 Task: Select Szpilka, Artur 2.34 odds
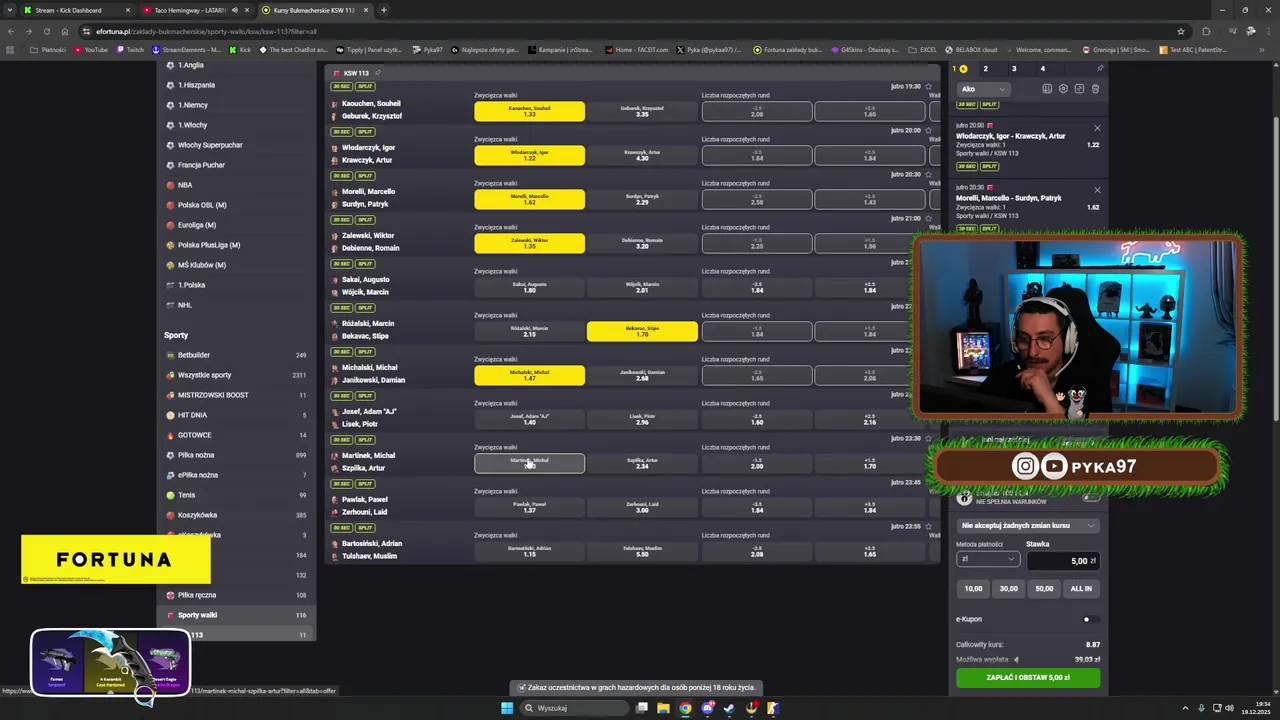642,463
